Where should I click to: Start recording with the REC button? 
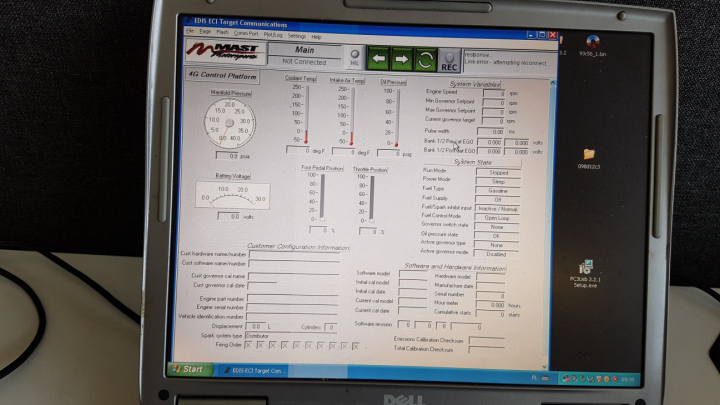(x=449, y=61)
